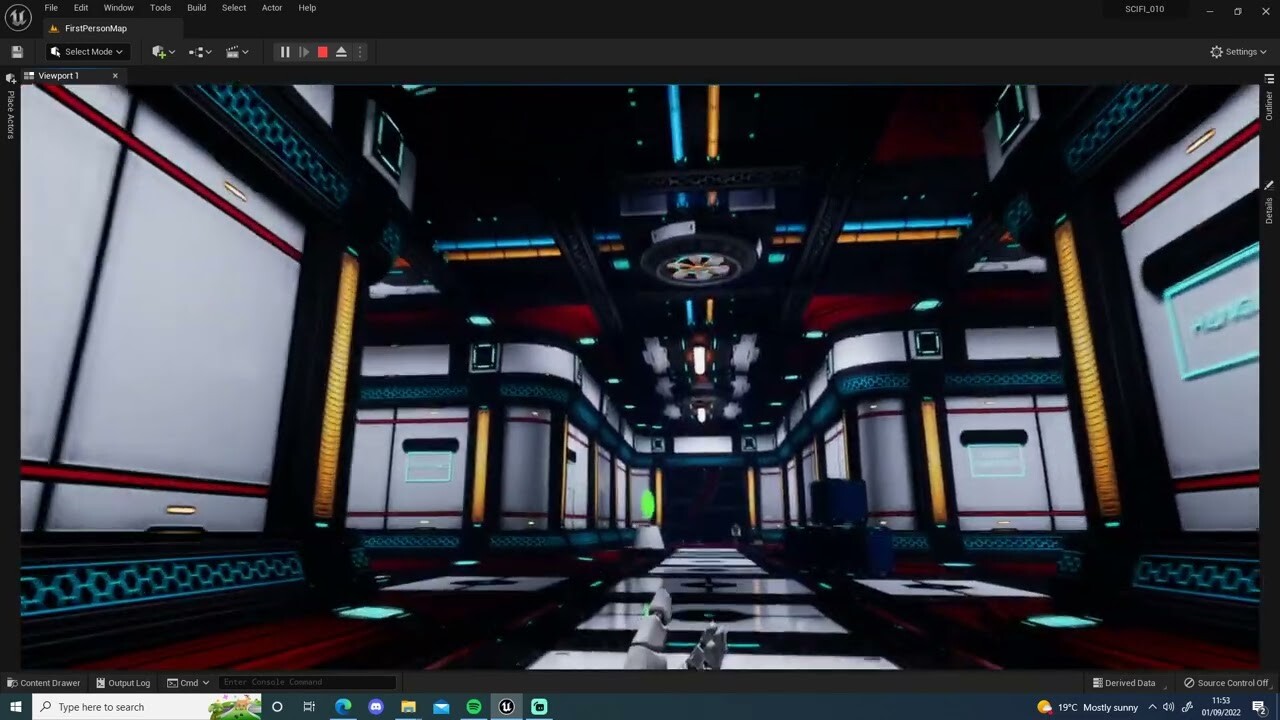This screenshot has width=1280, height=720.
Task: Eject from player-controlled pawn
Action: (x=340, y=51)
